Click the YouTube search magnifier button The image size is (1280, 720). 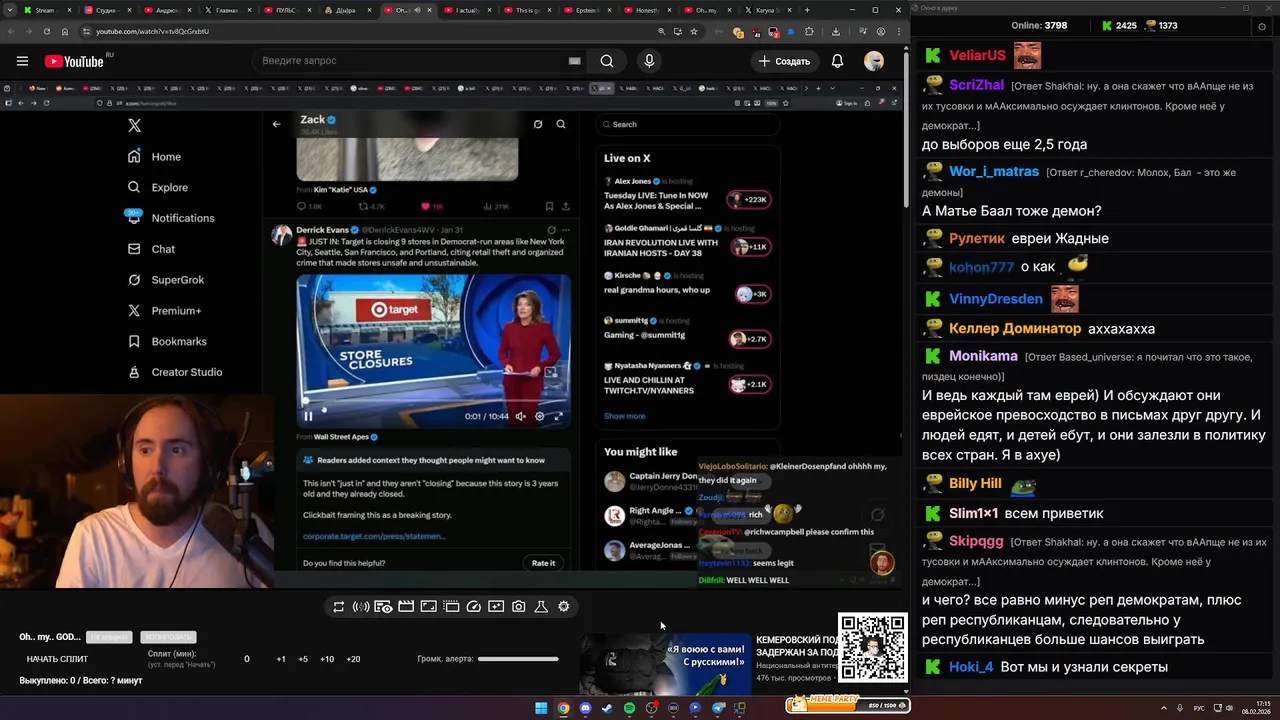pos(607,61)
